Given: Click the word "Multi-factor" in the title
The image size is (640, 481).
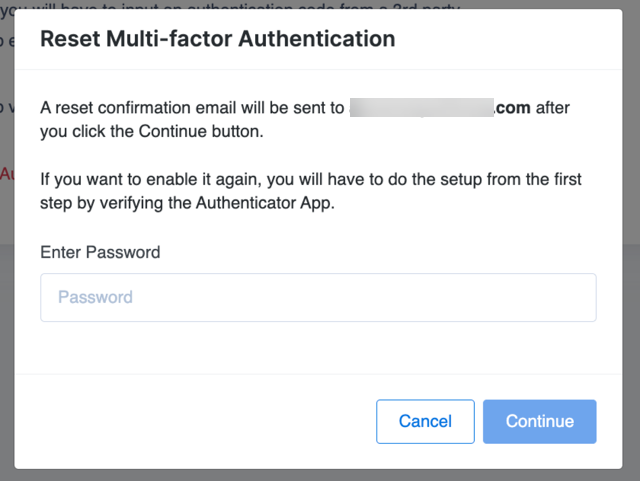Looking at the screenshot, I should (x=162, y=40).
